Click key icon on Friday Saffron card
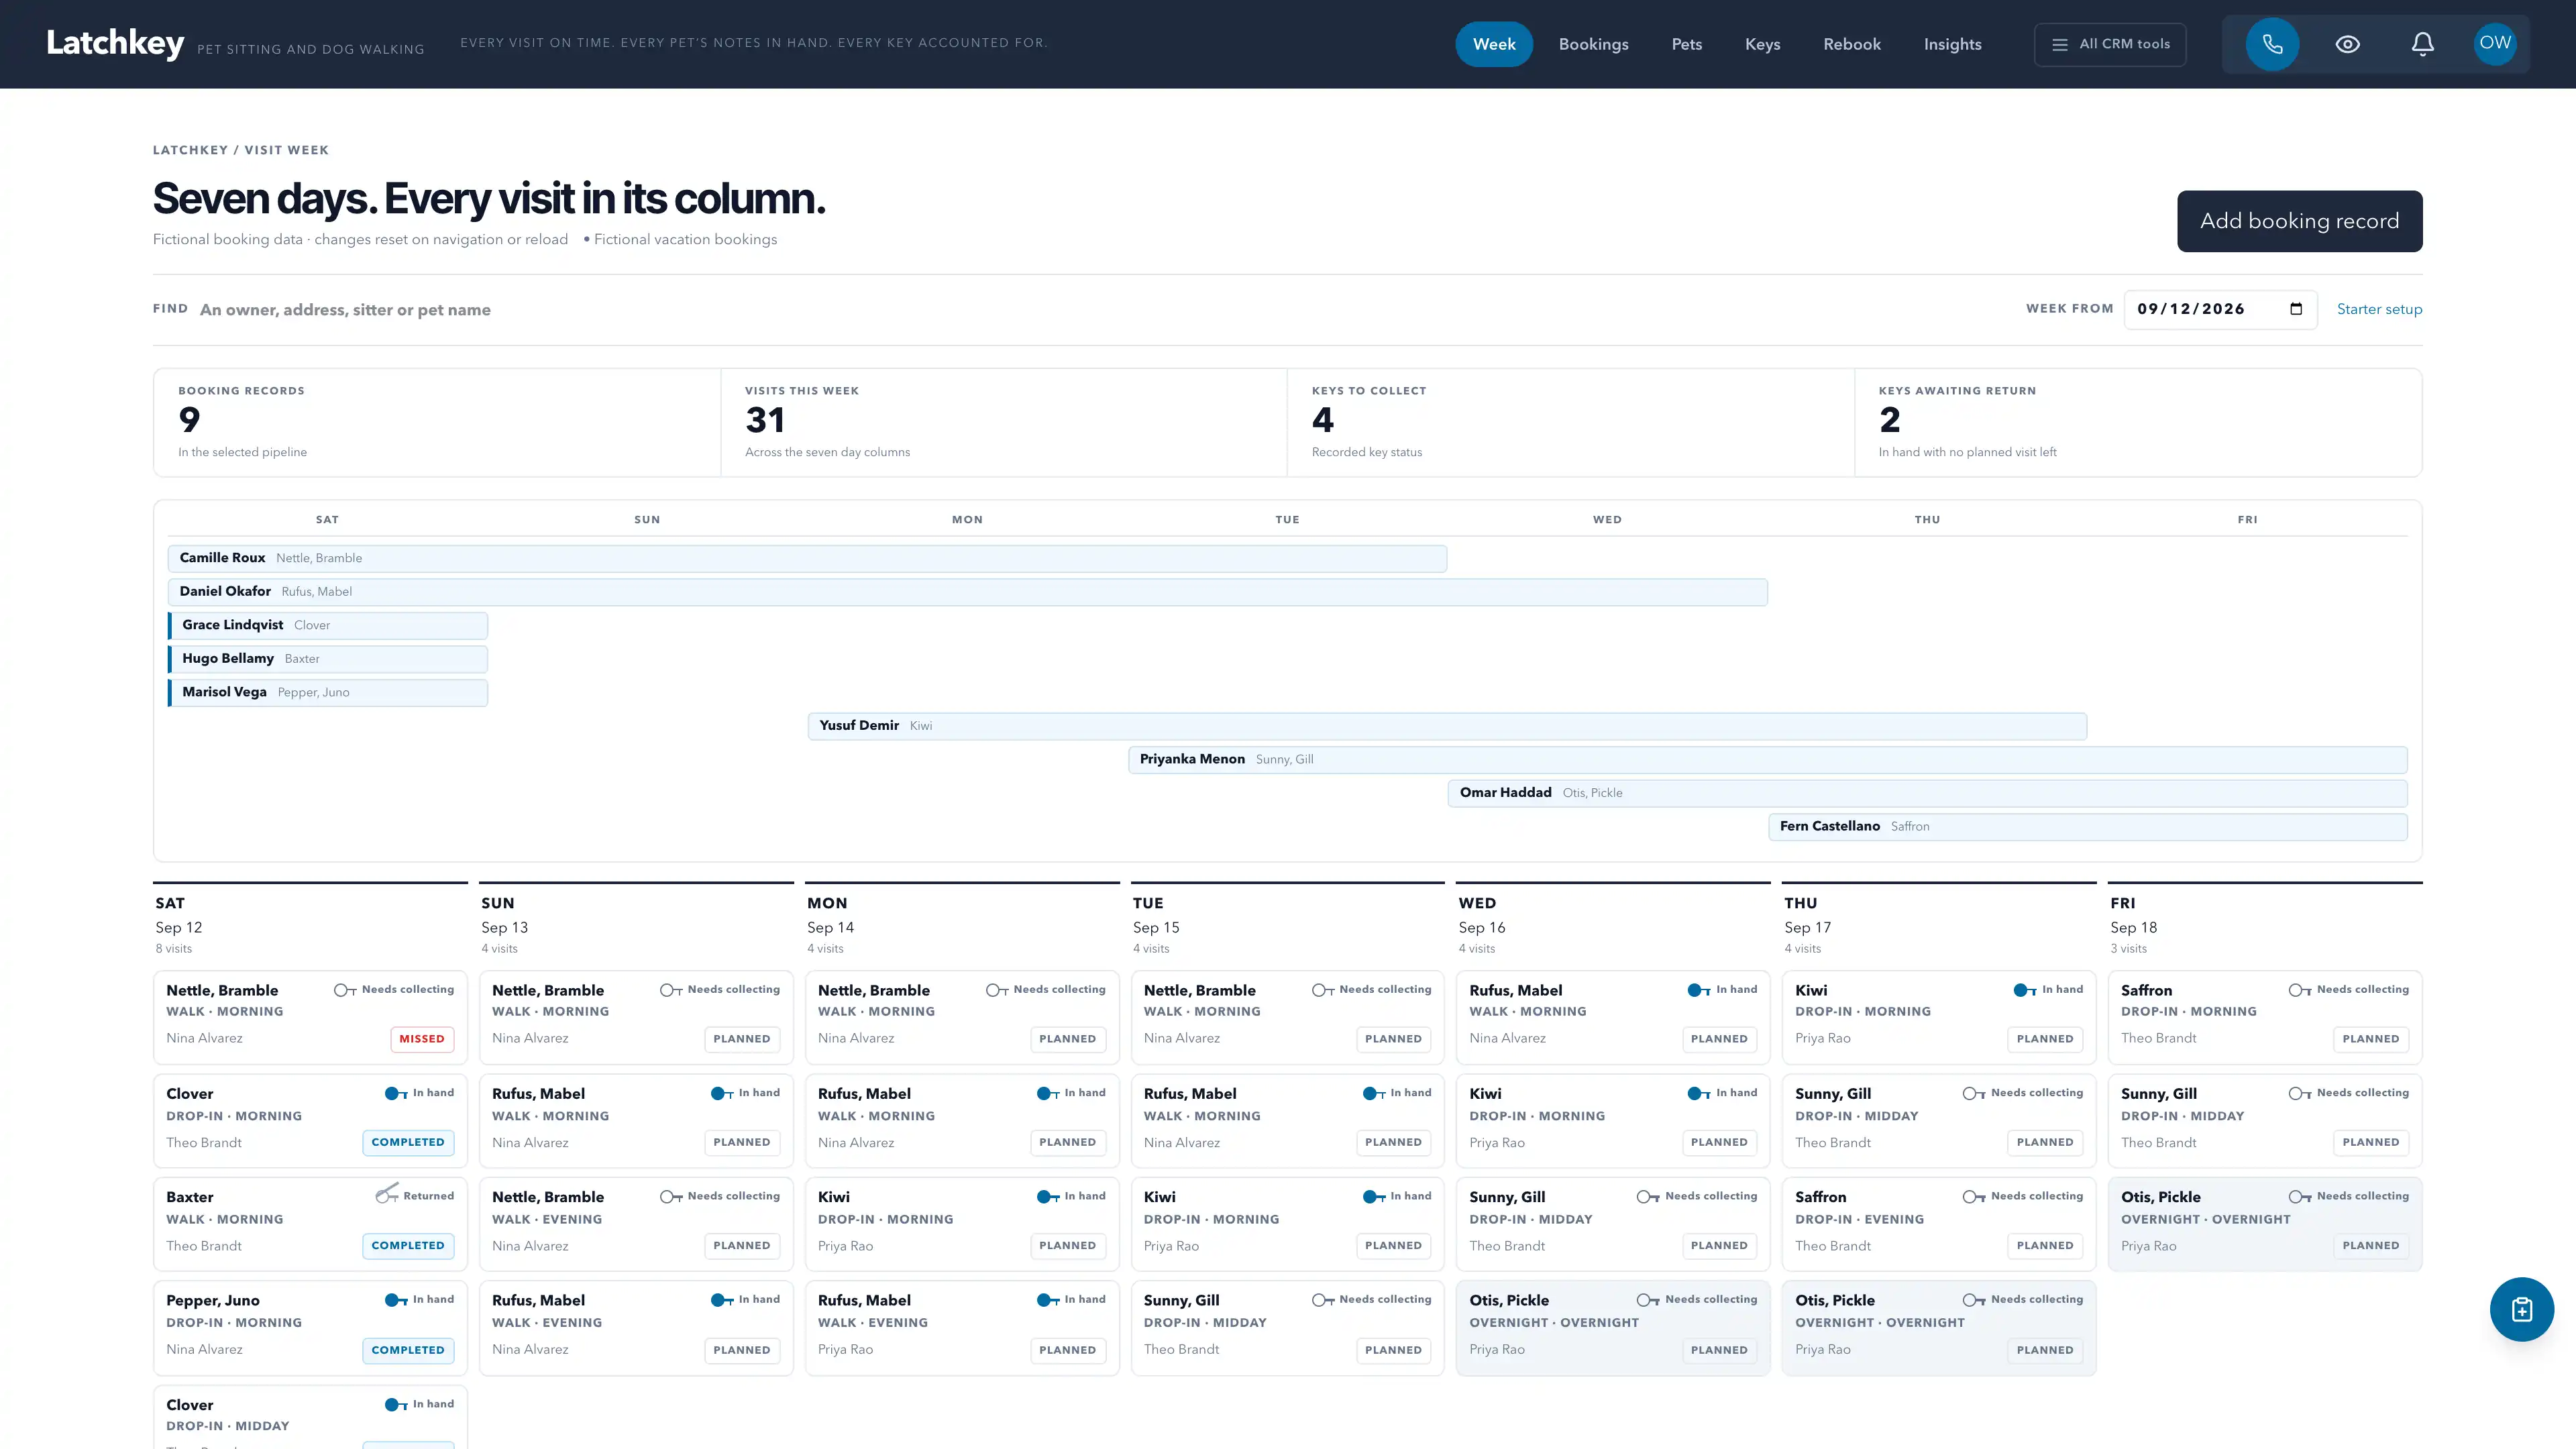This screenshot has height=1449, width=2576. click(x=2300, y=990)
